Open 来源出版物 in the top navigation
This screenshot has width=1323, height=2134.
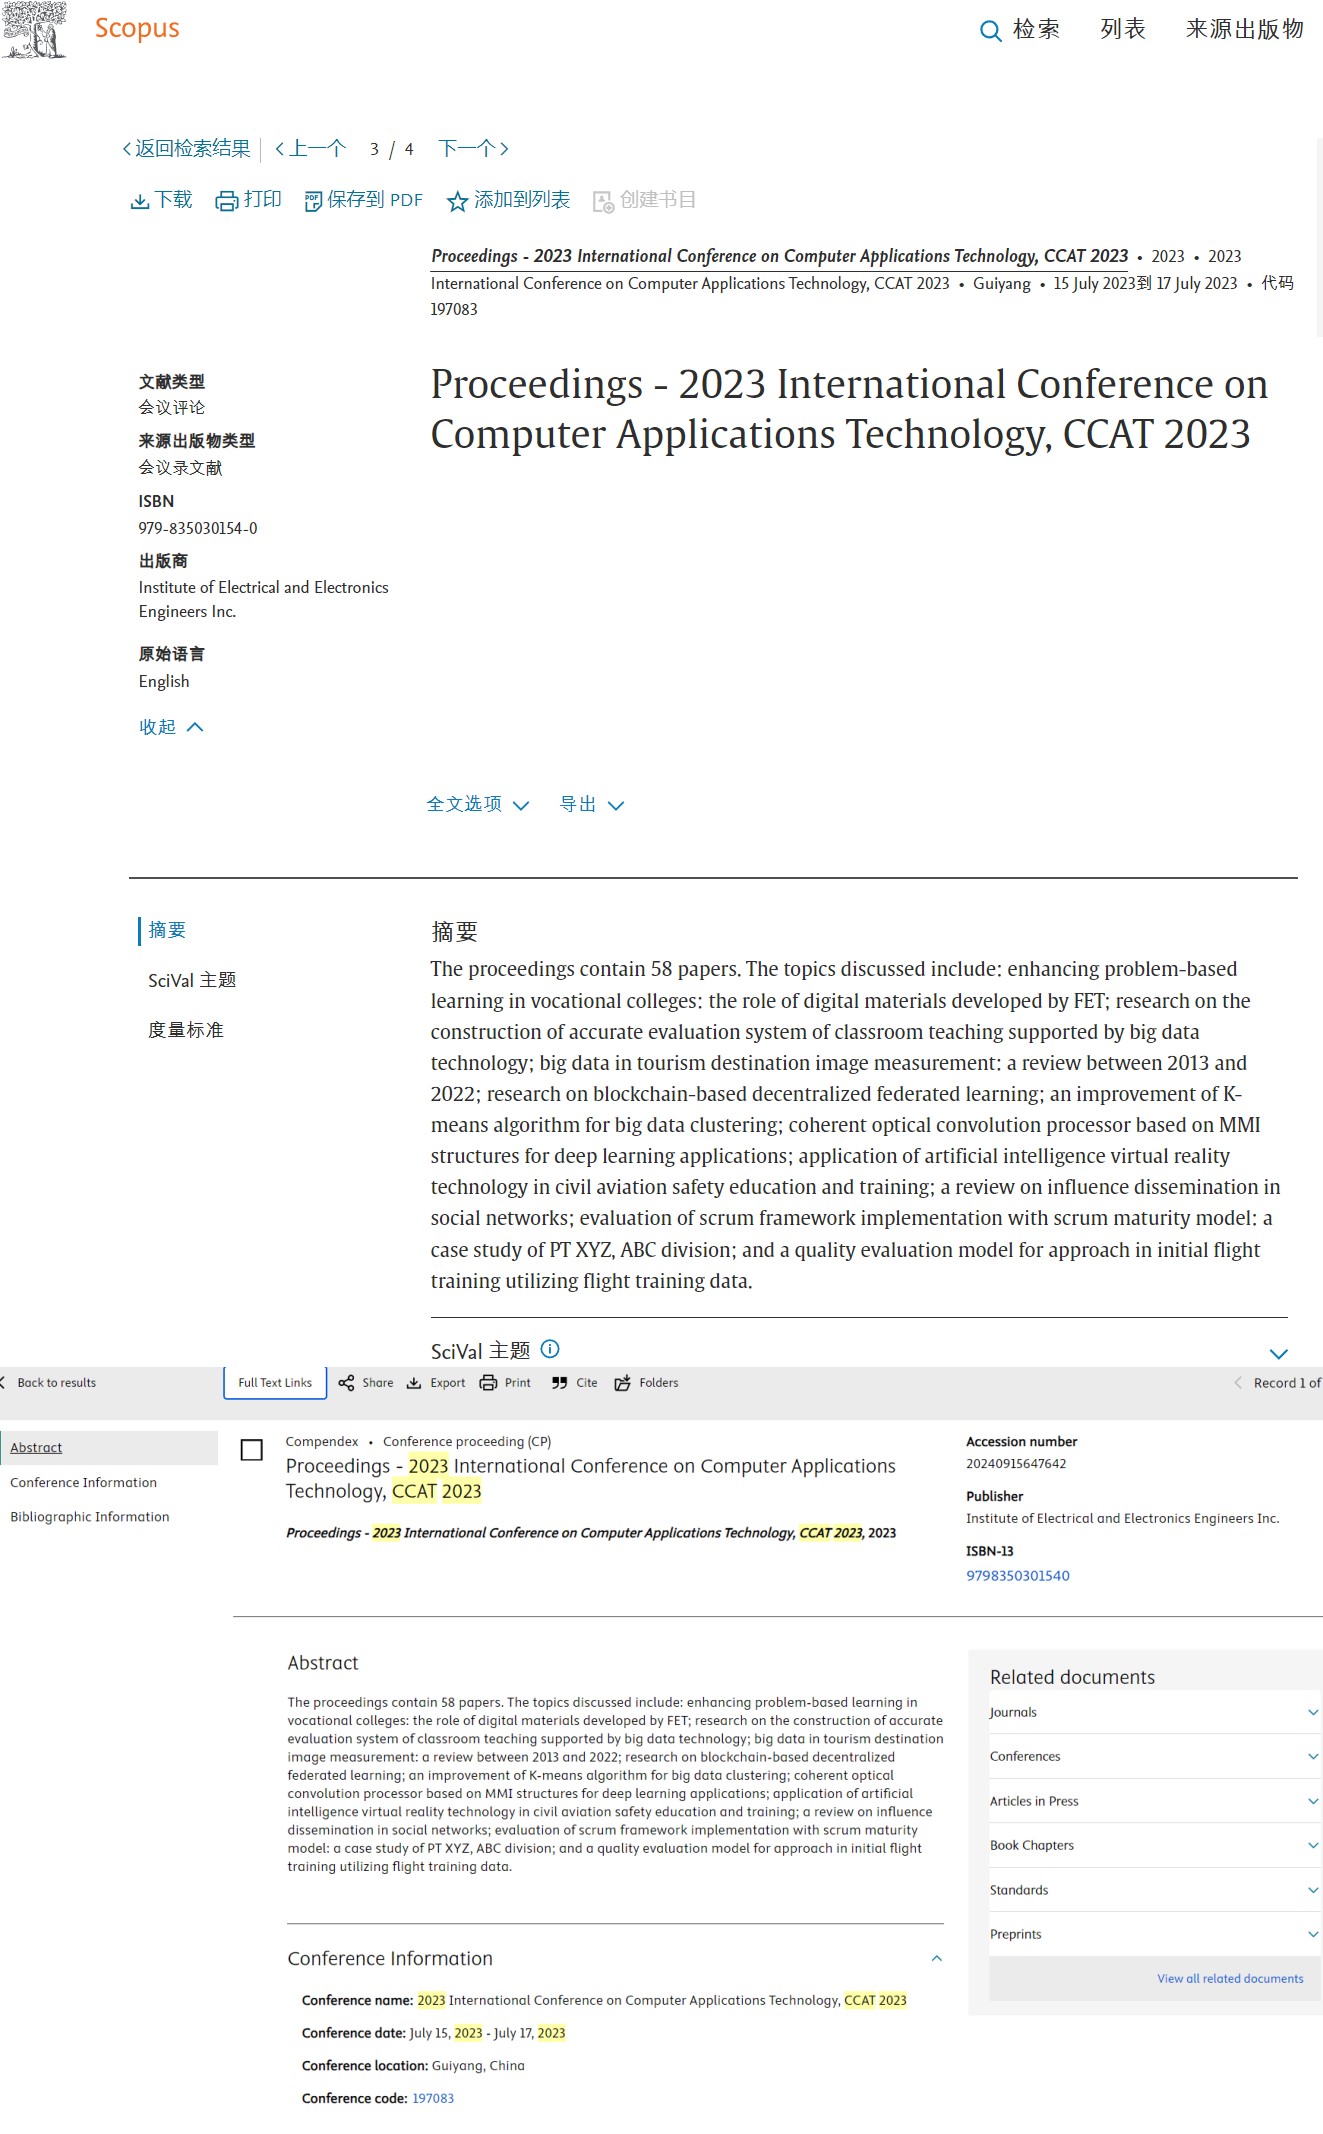coord(1245,29)
